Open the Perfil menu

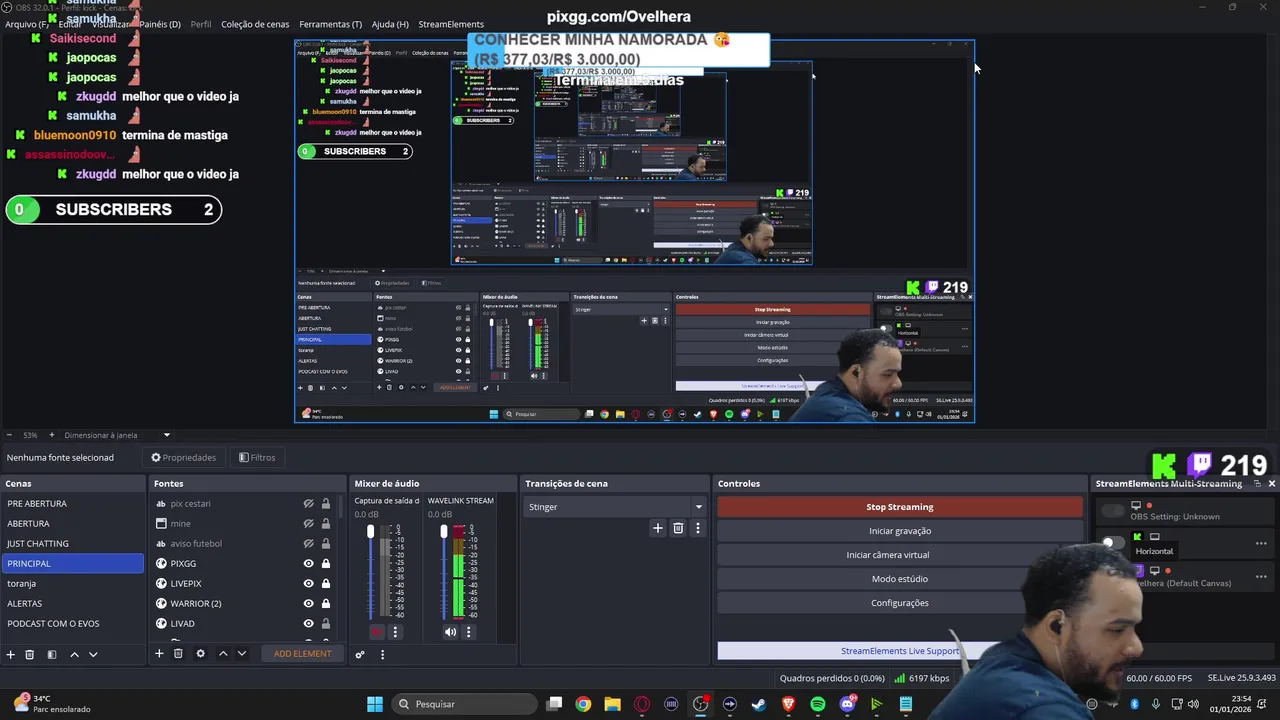click(x=200, y=24)
